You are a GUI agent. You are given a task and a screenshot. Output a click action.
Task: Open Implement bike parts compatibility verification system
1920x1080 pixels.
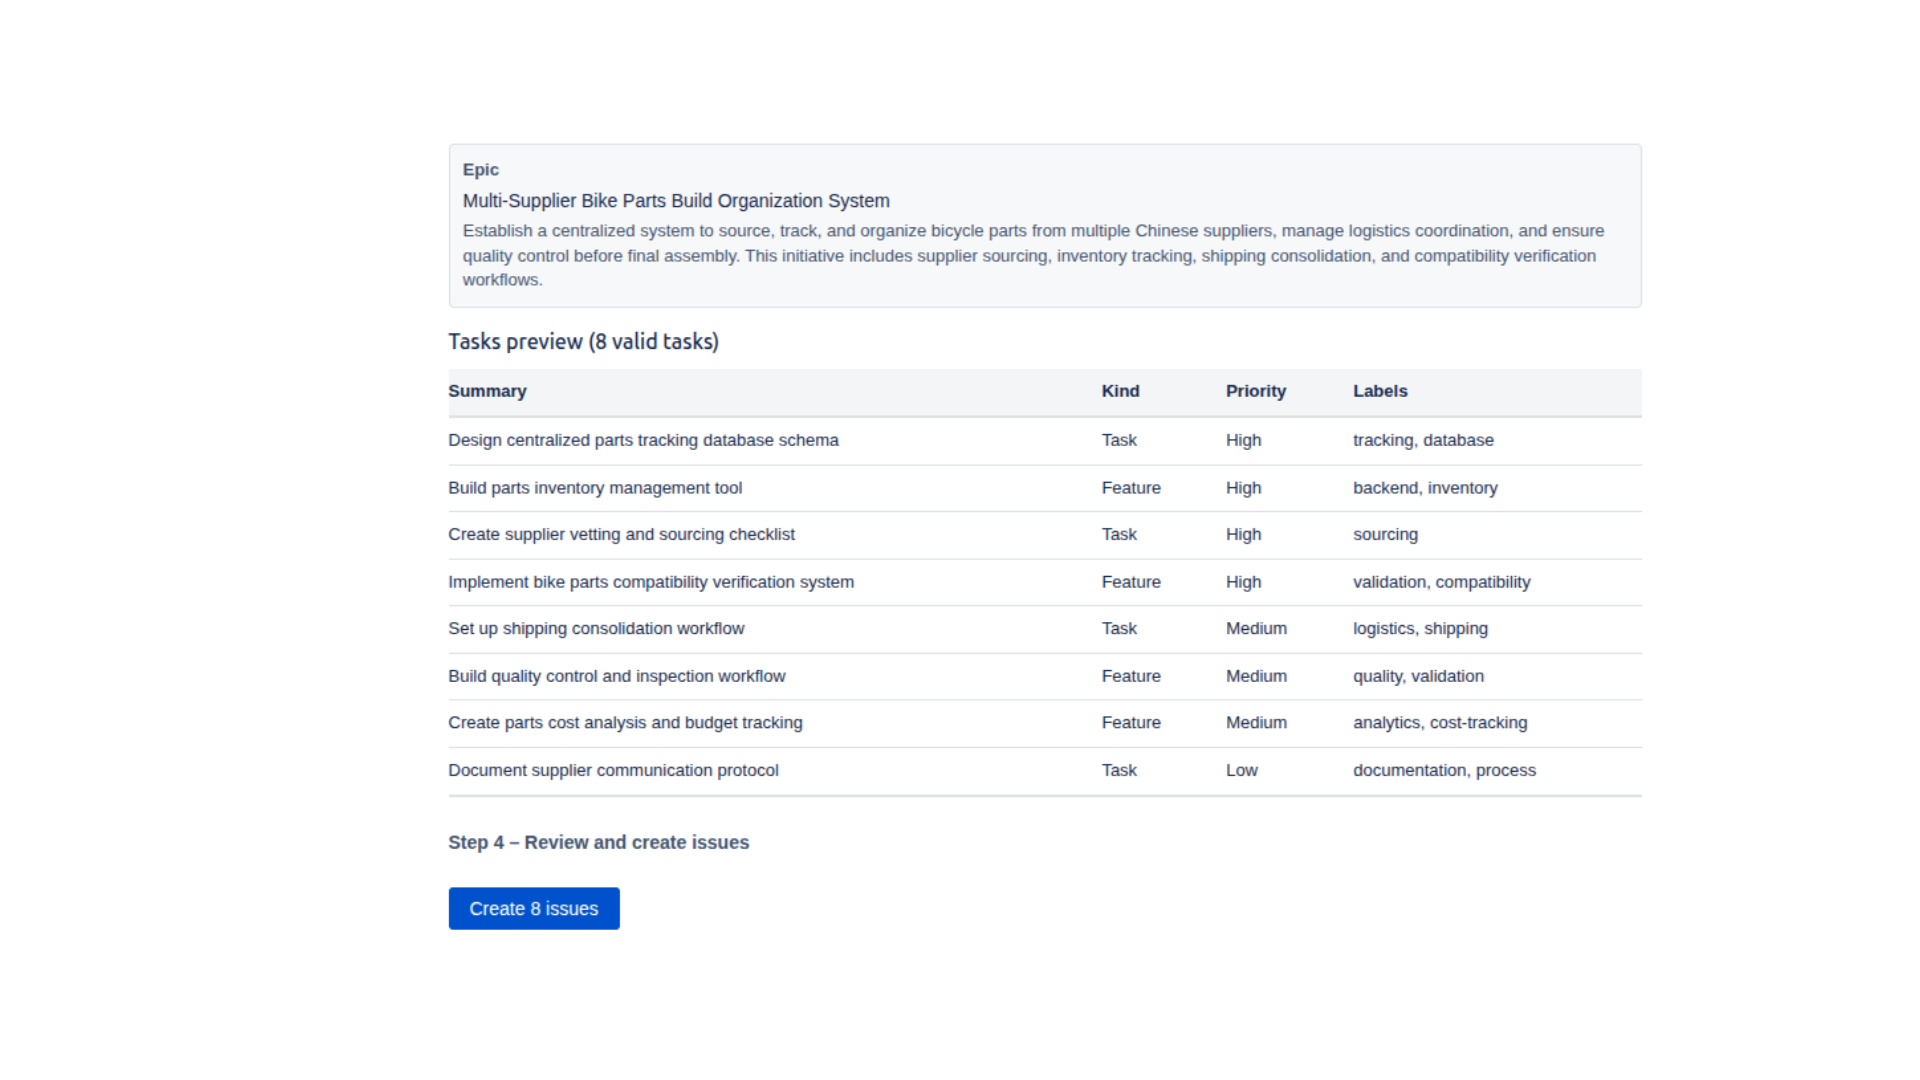651,581
